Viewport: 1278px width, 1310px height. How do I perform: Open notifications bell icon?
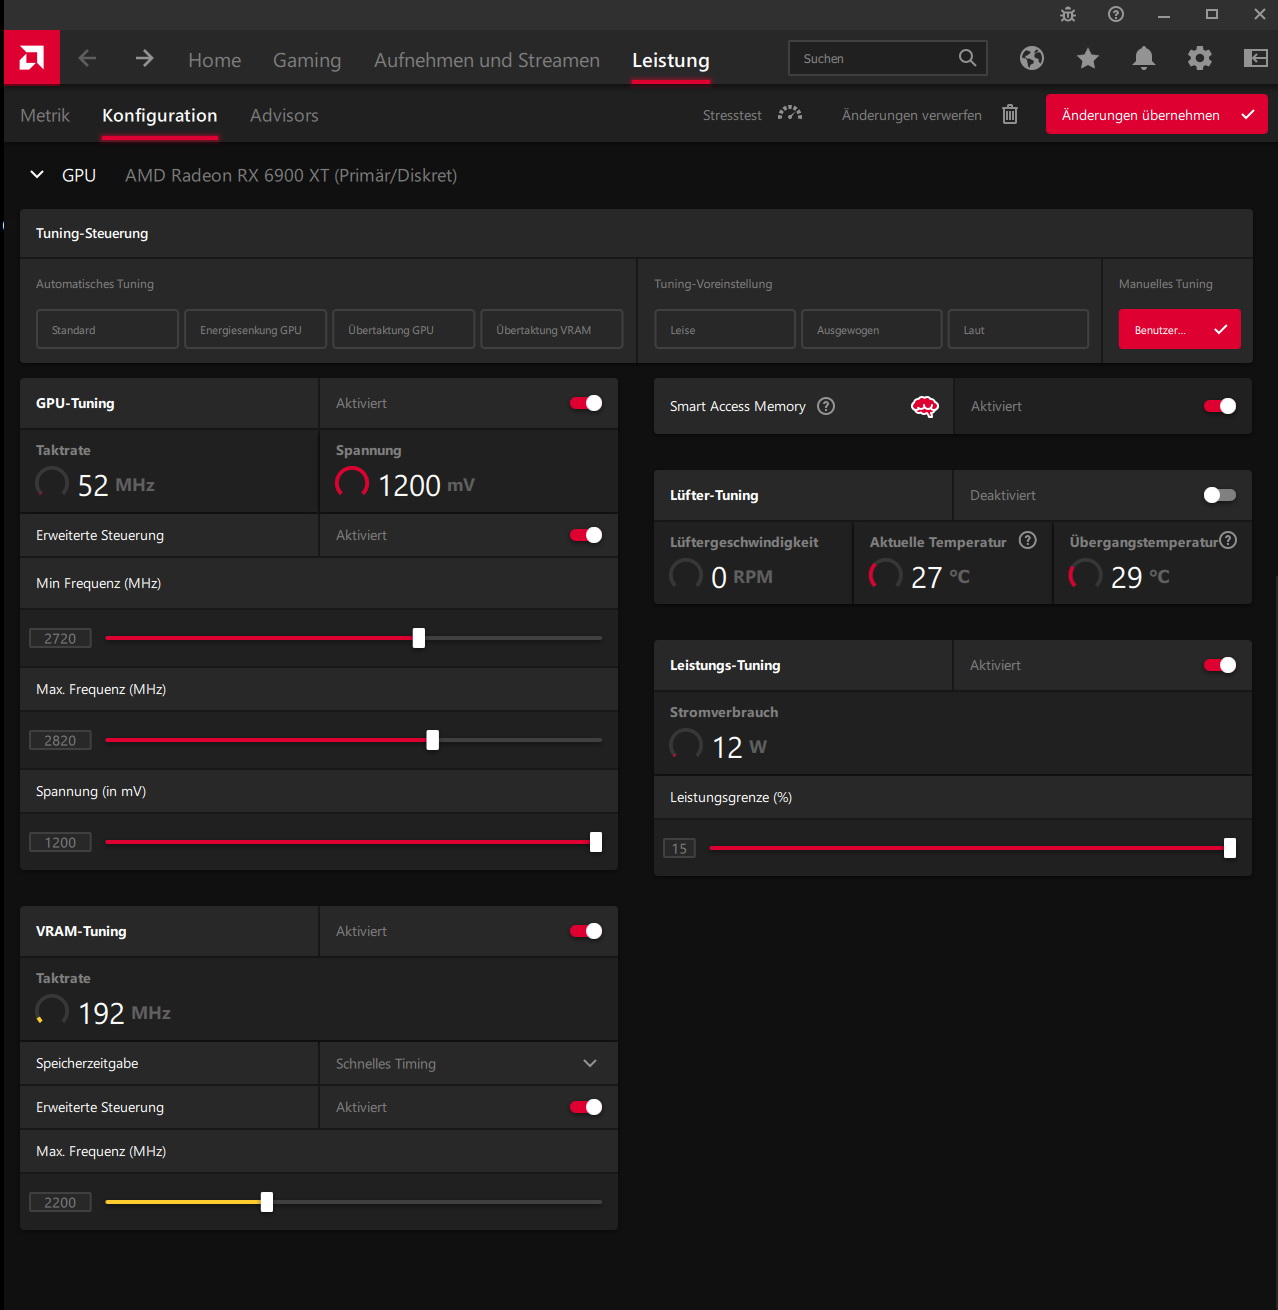click(x=1144, y=58)
